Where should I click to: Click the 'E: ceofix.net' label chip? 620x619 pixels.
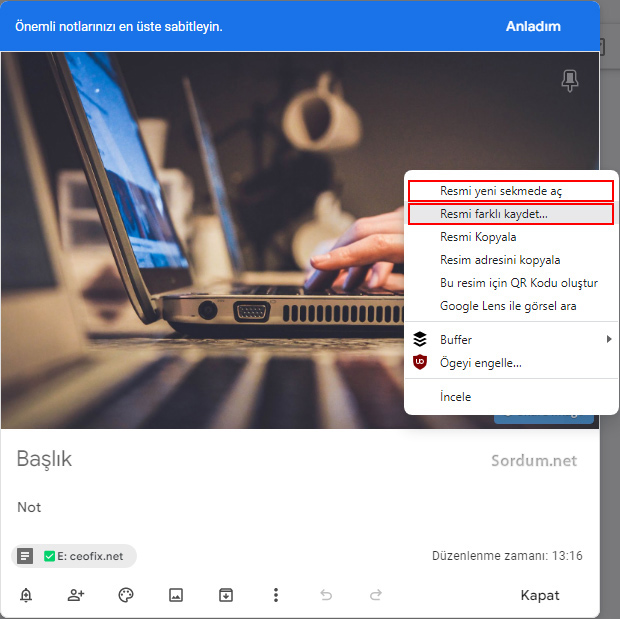(74, 556)
